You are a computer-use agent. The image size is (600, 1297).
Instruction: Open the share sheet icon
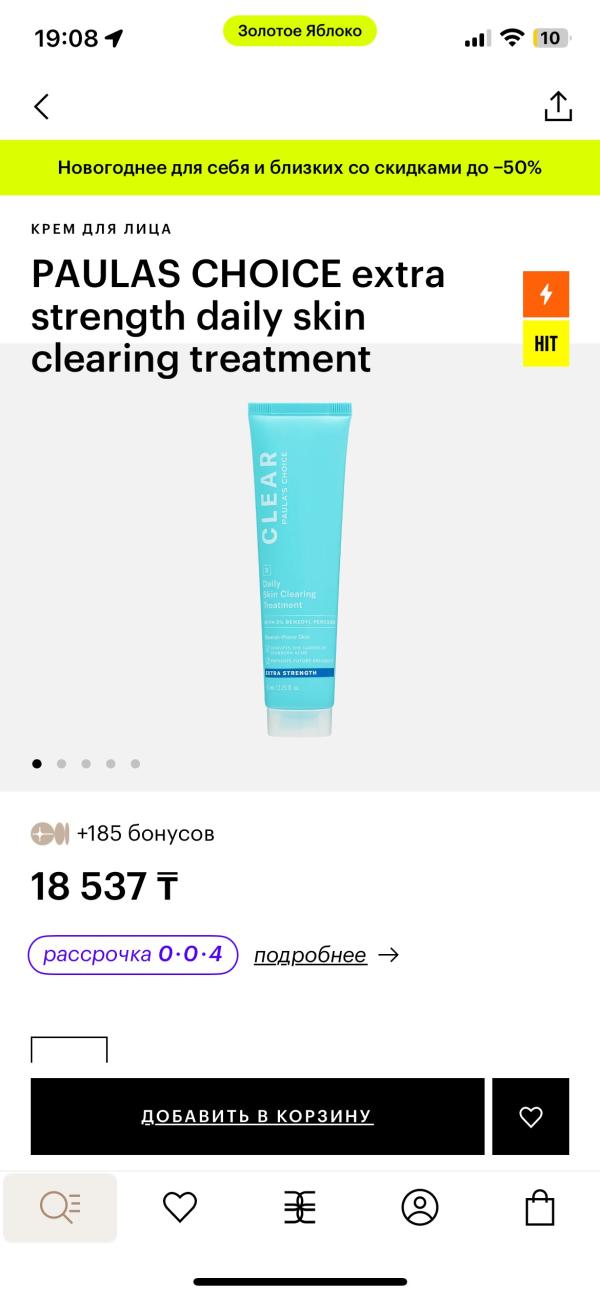557,106
